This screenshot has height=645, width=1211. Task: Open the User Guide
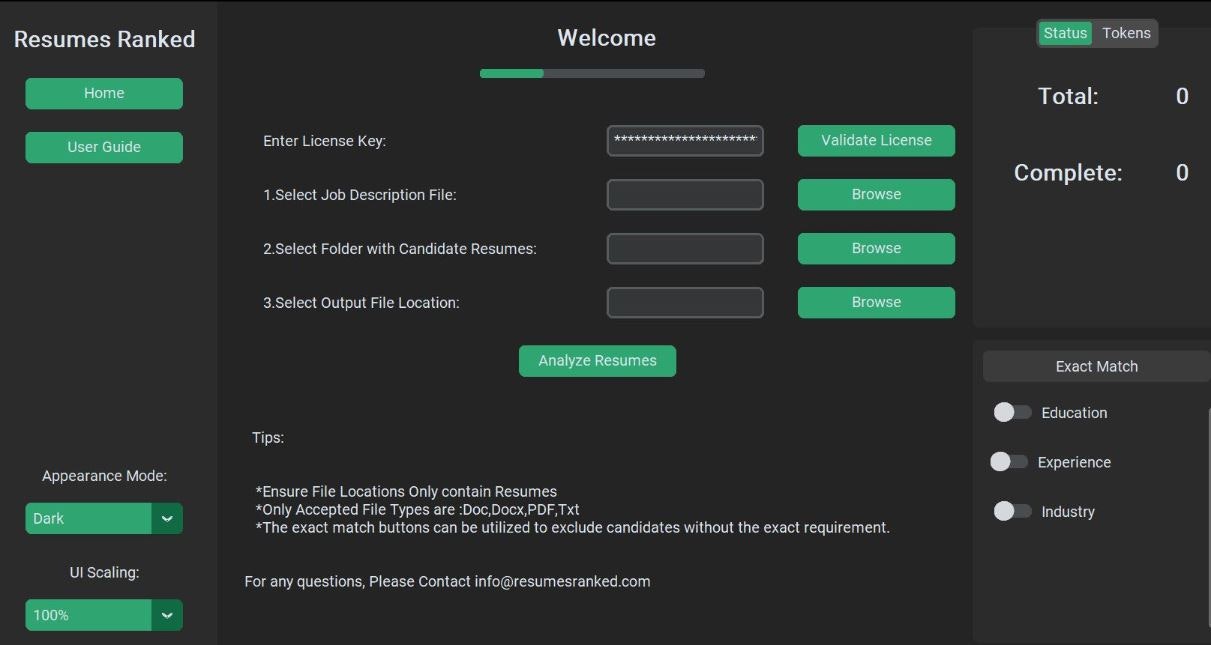point(104,147)
